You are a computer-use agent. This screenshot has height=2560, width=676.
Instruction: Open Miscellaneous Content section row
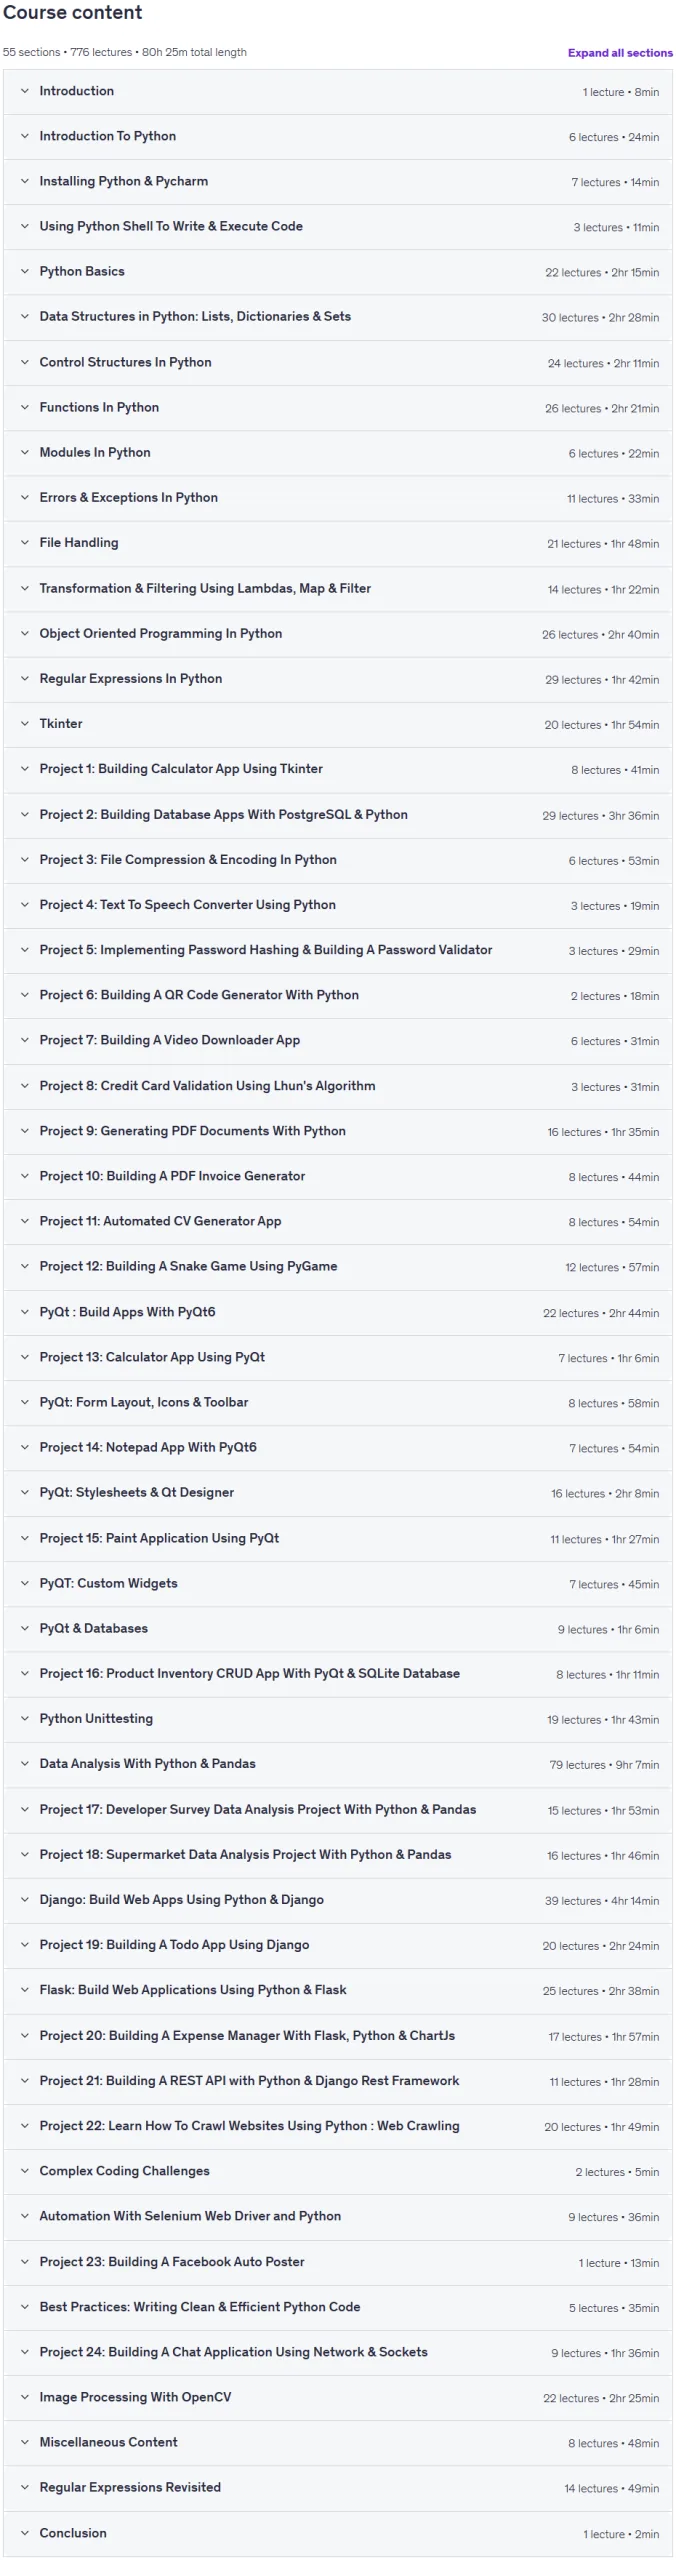pyautogui.click(x=338, y=2442)
